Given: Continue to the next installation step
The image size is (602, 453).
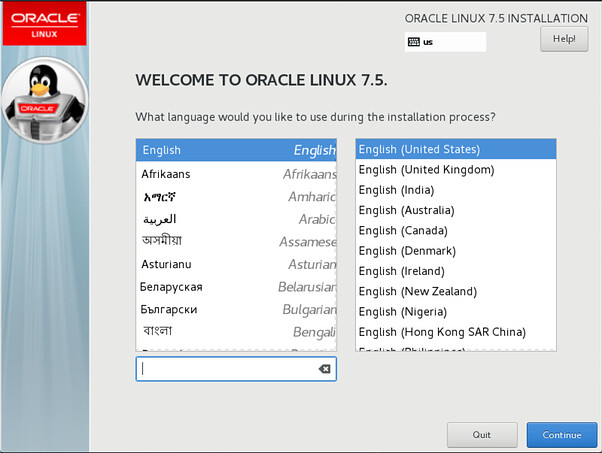Looking at the screenshot, I should pos(562,435).
